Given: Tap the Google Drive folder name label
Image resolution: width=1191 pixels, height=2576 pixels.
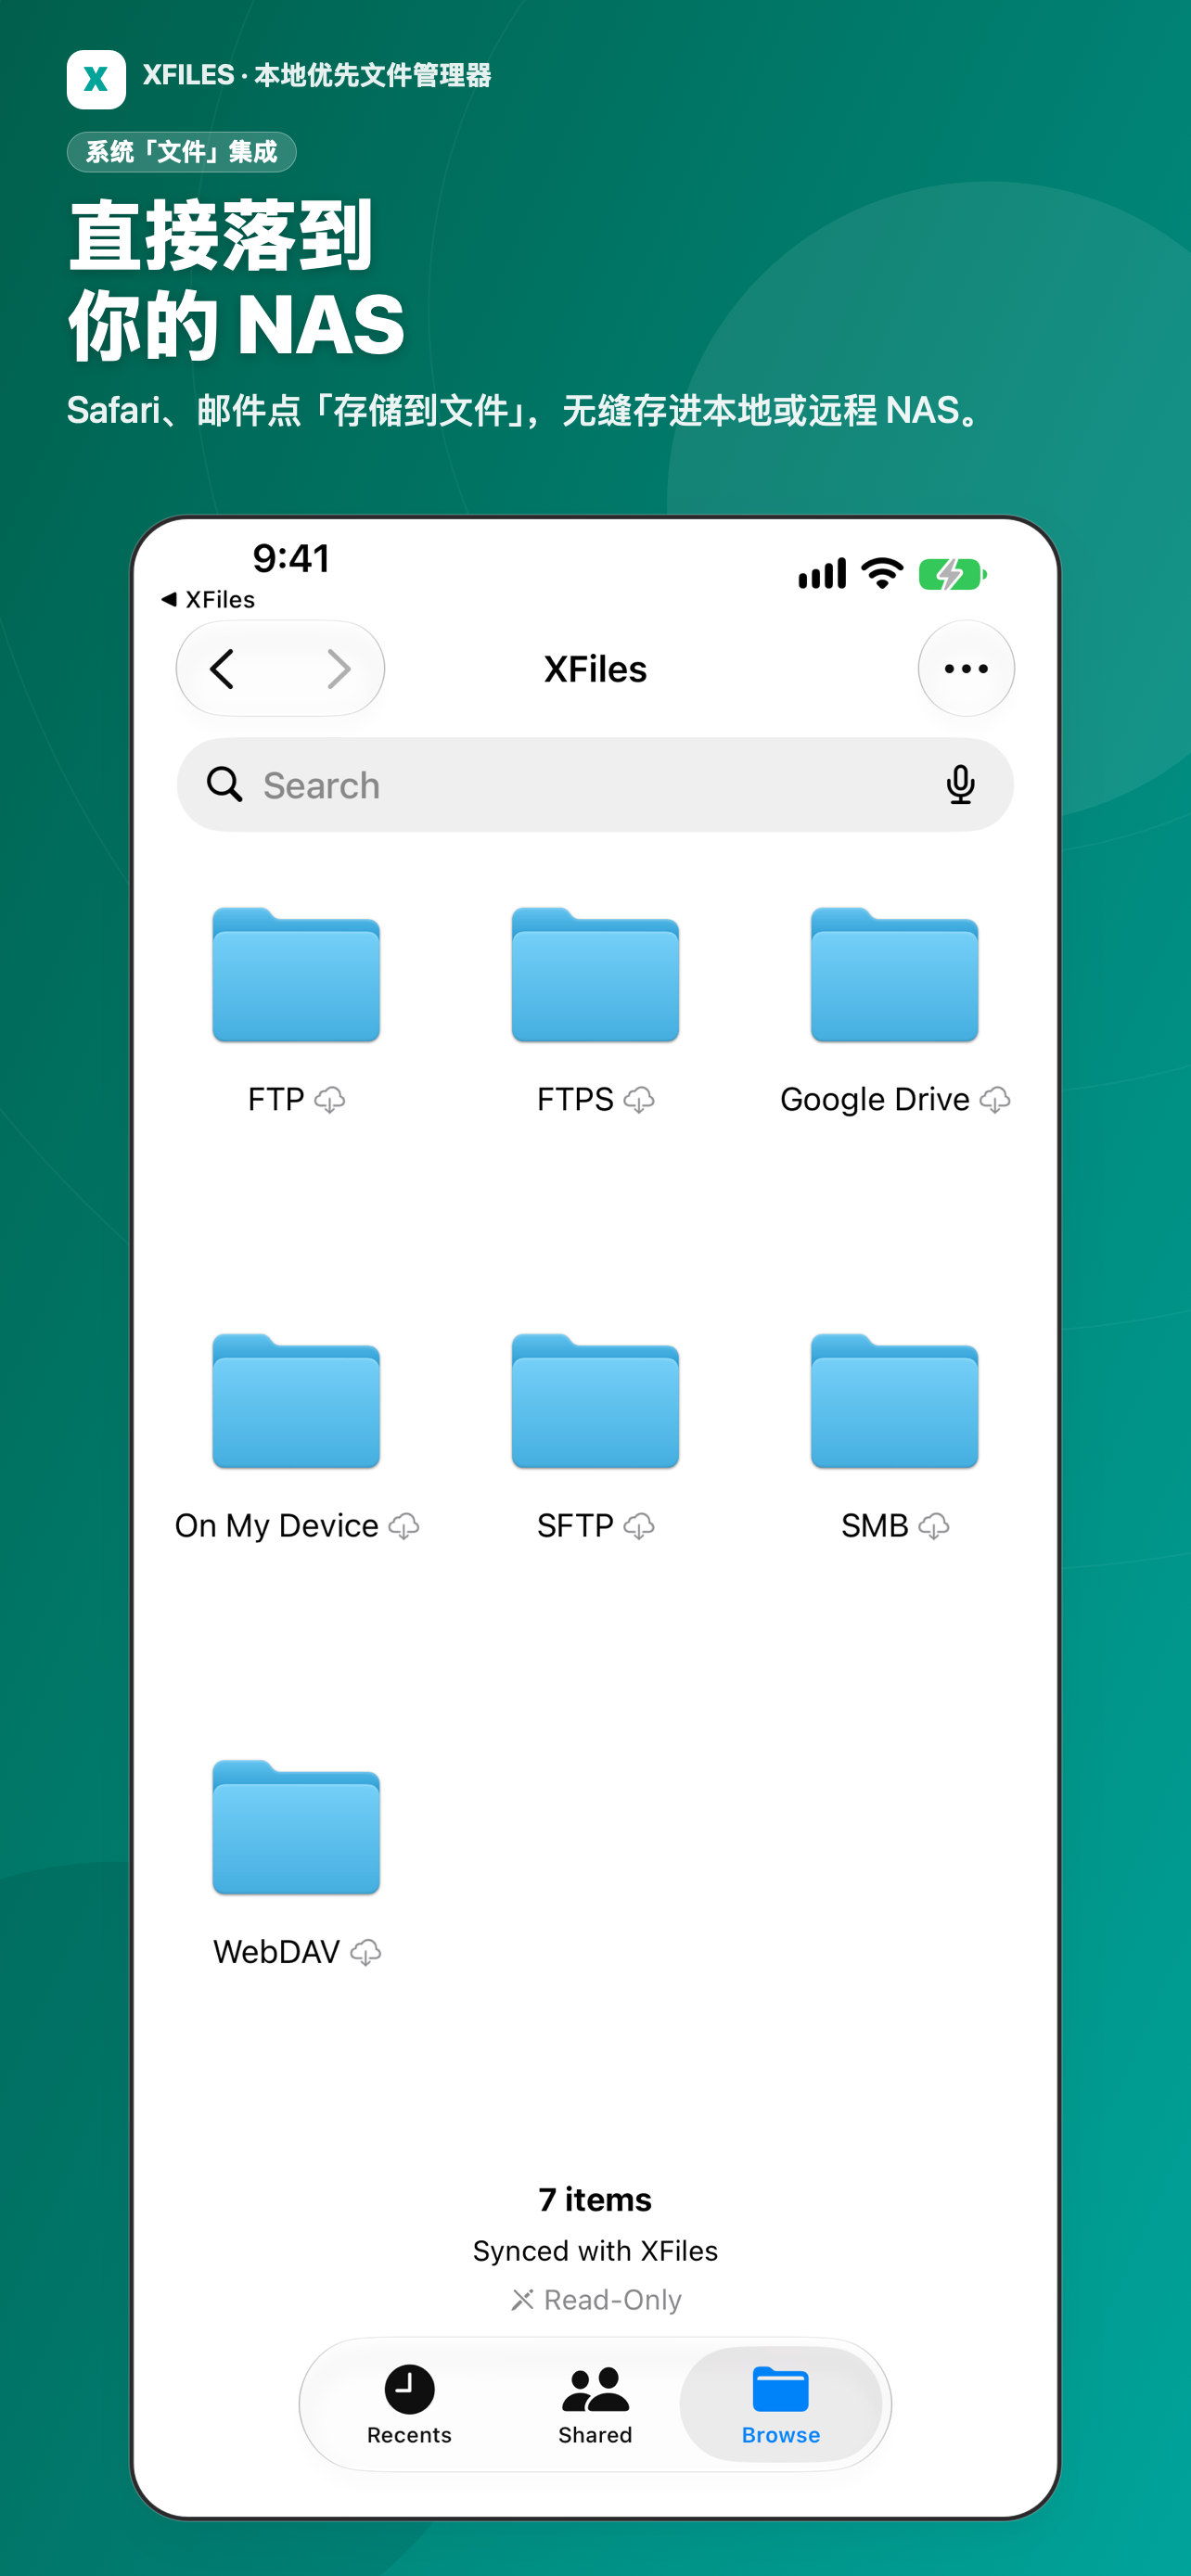Looking at the screenshot, I should (x=875, y=1100).
